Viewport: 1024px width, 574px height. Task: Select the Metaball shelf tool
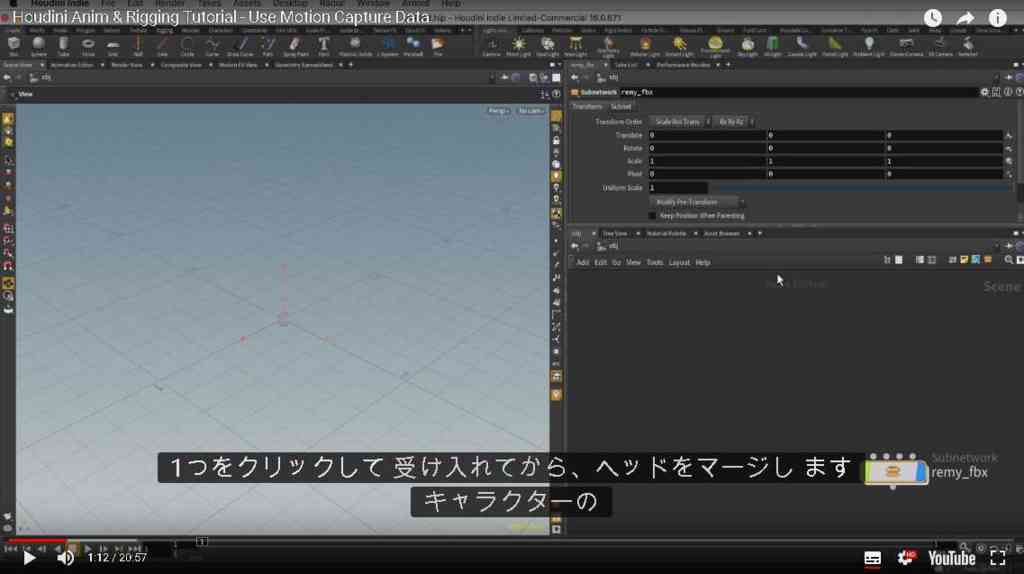pyautogui.click(x=413, y=46)
